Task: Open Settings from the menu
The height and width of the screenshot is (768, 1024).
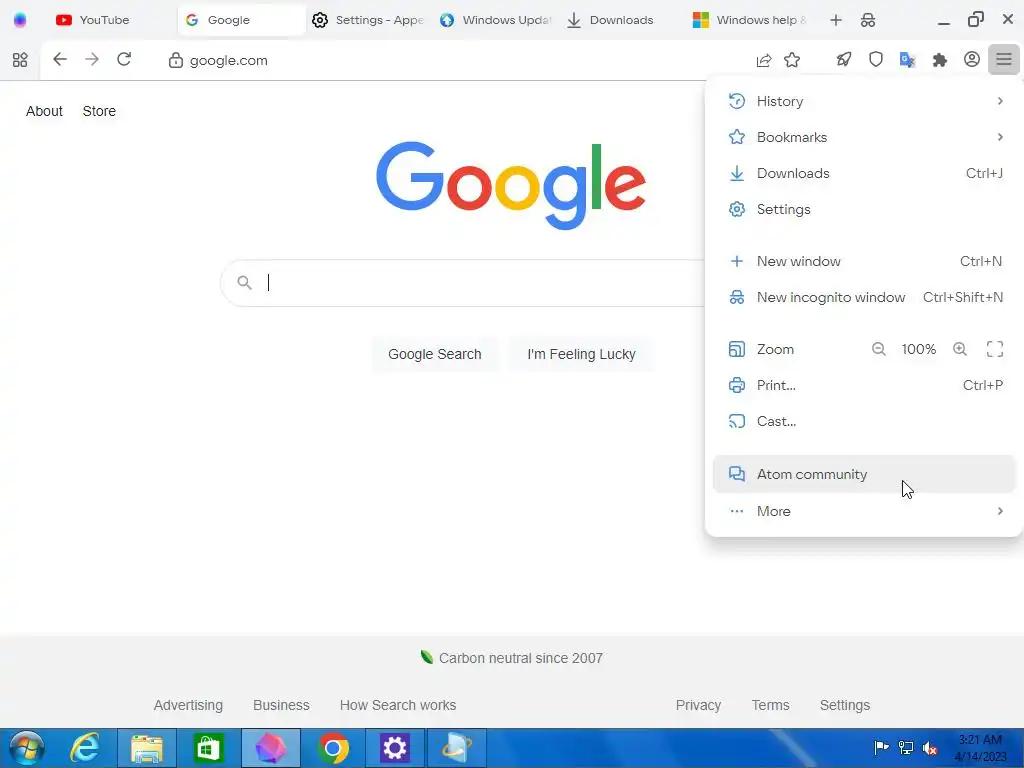Action: pos(864,209)
